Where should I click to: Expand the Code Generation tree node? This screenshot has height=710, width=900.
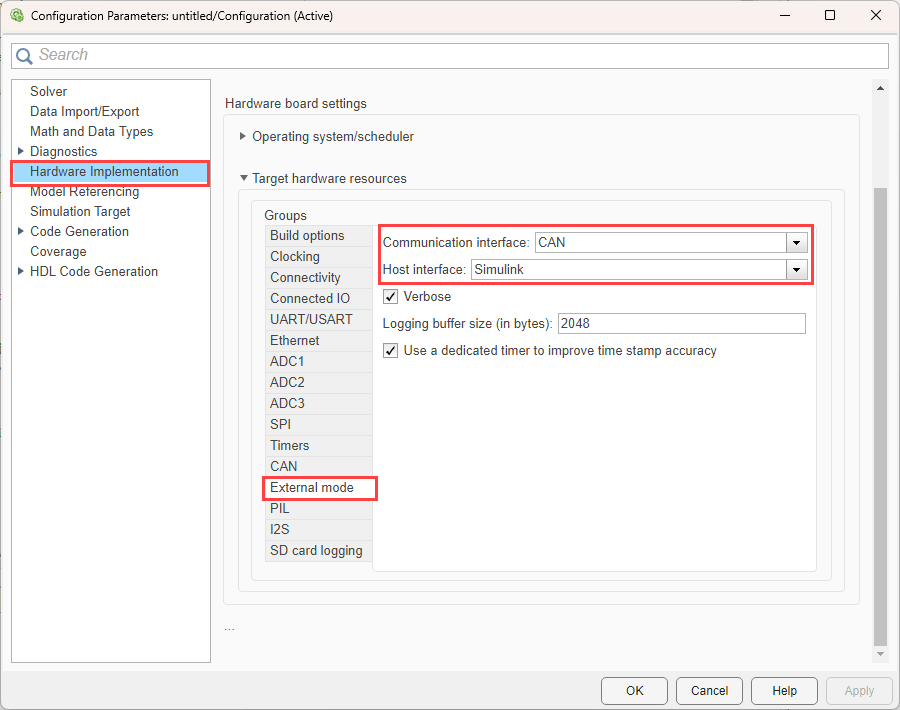click(x=21, y=232)
